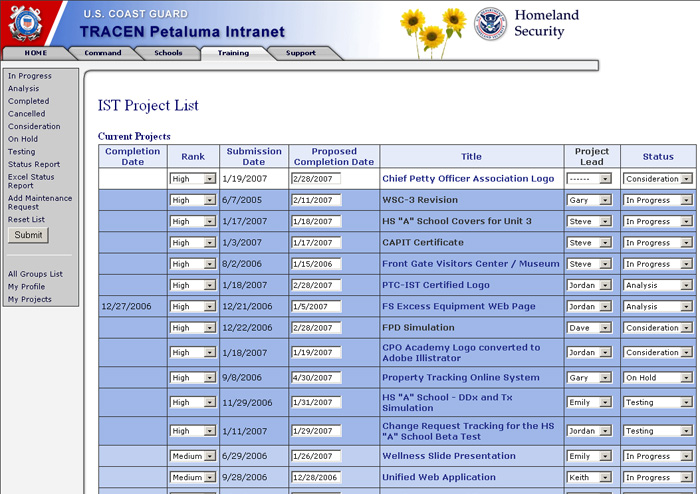Open Rank dropdown for Wellness Slide Presentation
This screenshot has height=494, width=700.
pos(193,456)
